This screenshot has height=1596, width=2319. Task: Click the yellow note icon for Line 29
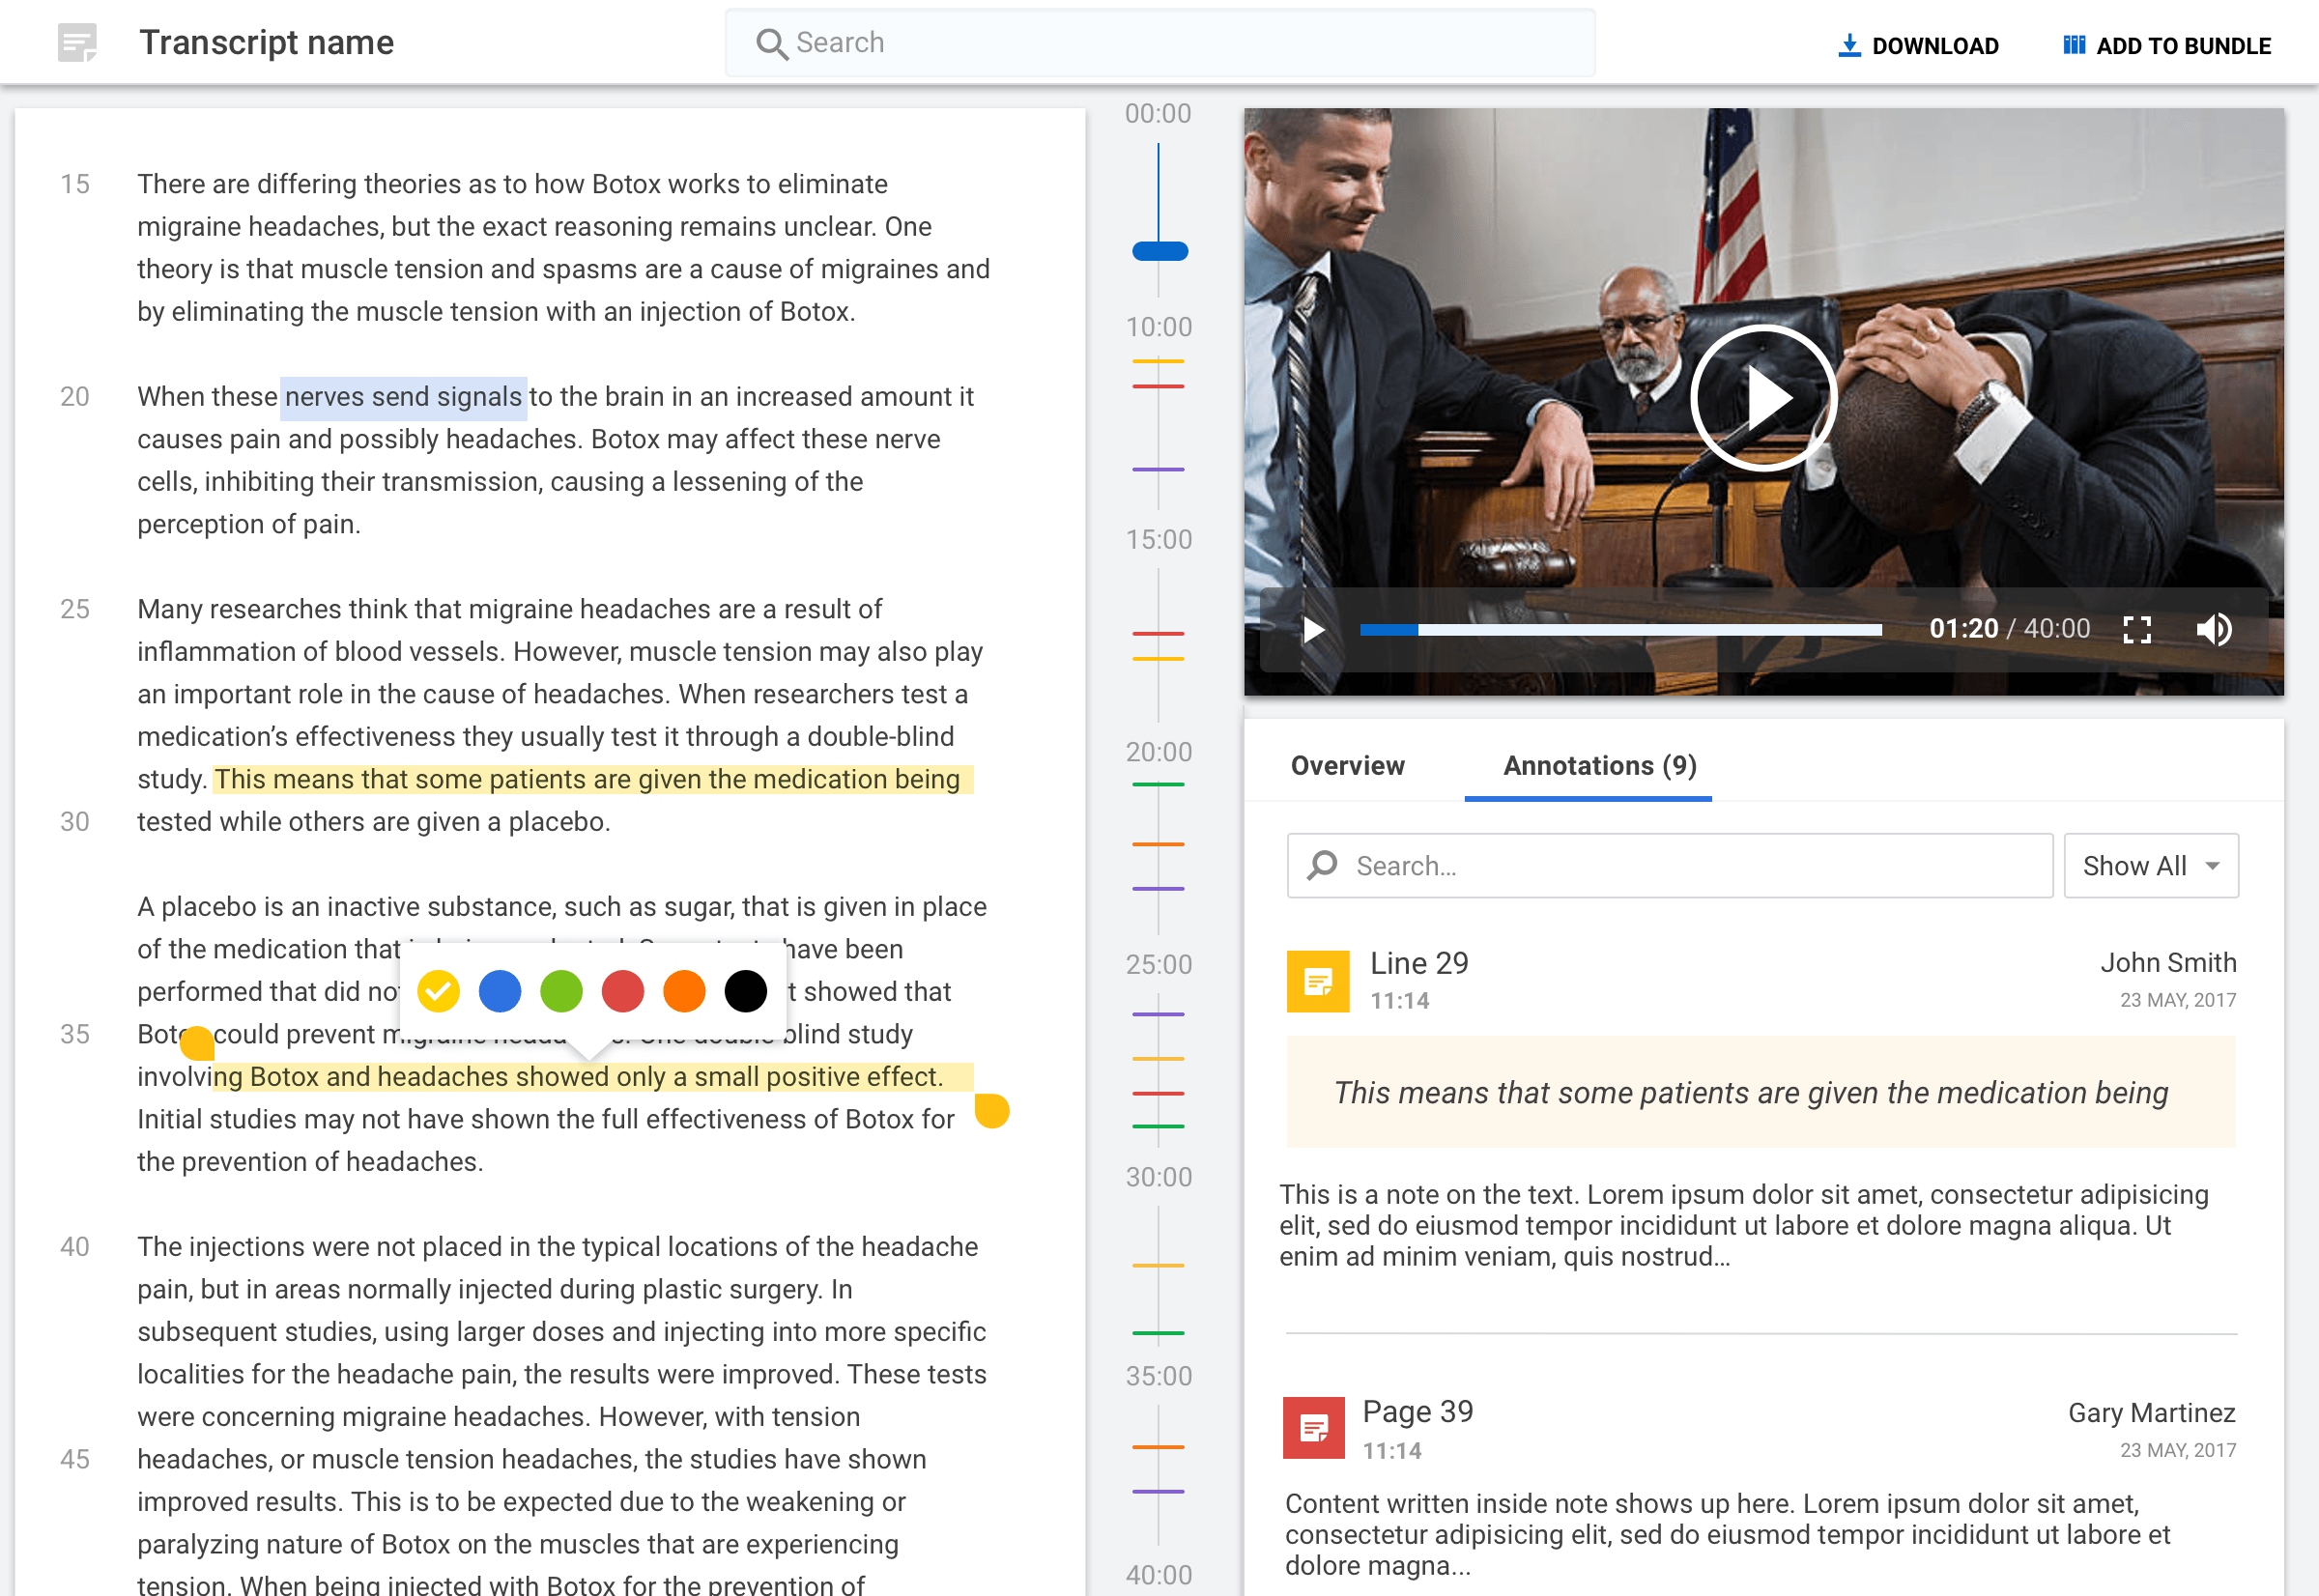(x=1317, y=981)
